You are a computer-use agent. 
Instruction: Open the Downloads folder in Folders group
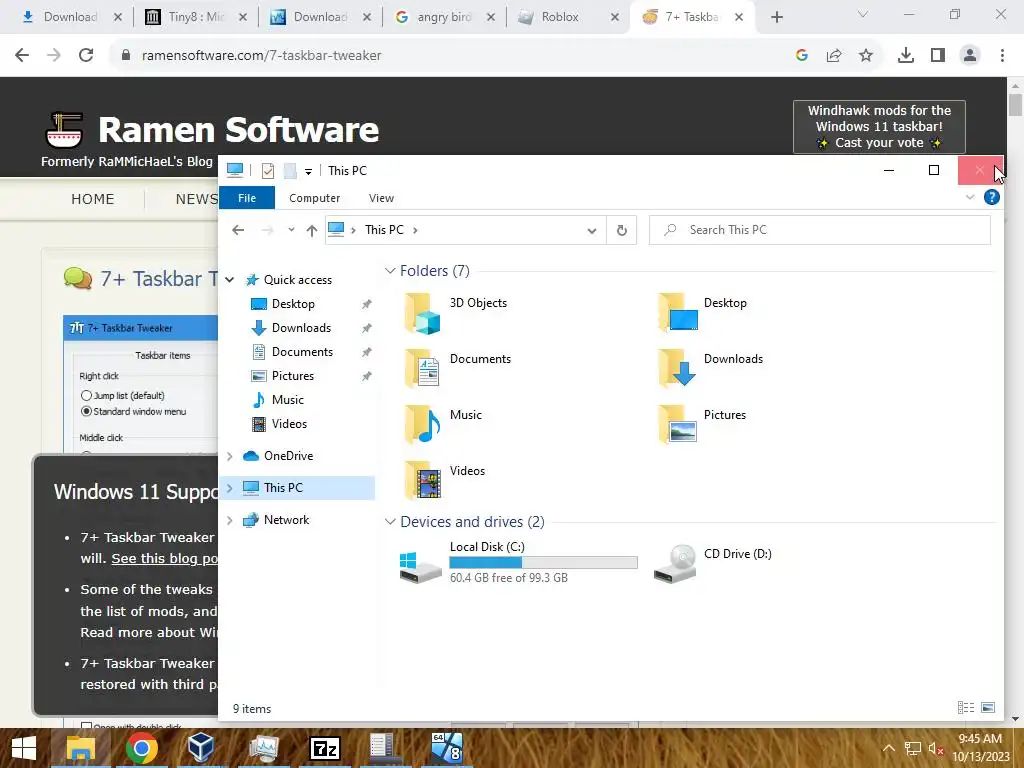(711, 368)
